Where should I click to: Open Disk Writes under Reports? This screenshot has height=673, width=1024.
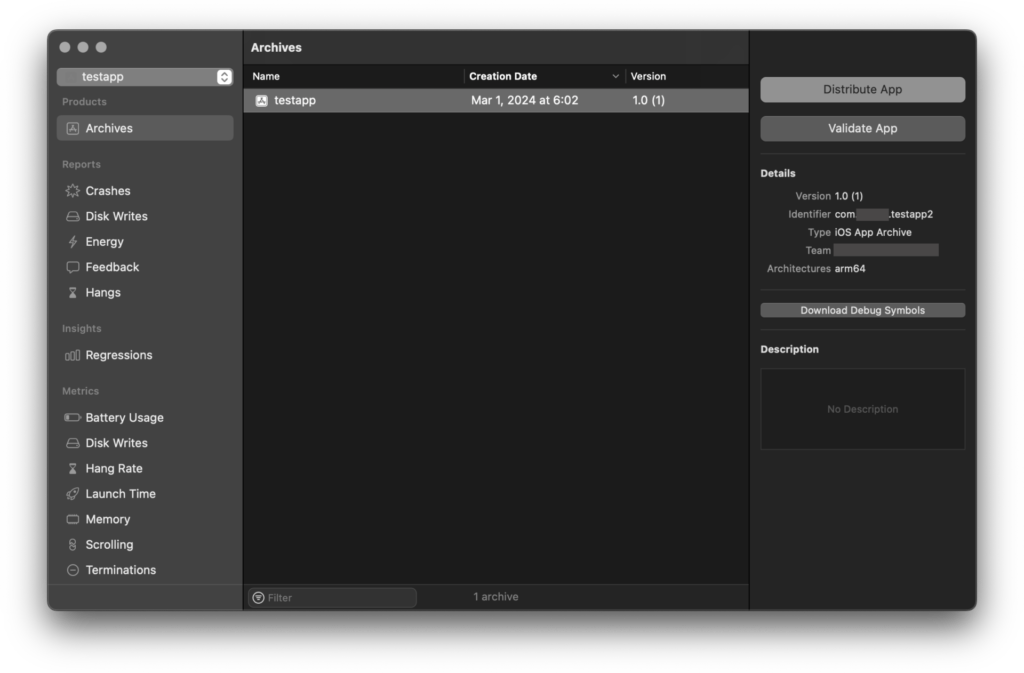coord(145,217)
